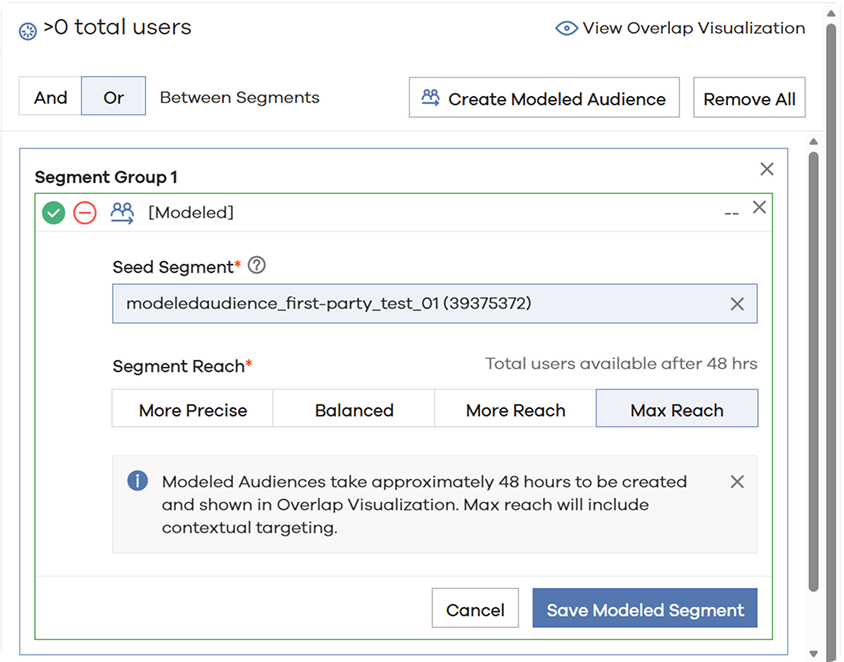
Task: Click the green checkmark on the modeled segment
Action: pyautogui.click(x=54, y=212)
